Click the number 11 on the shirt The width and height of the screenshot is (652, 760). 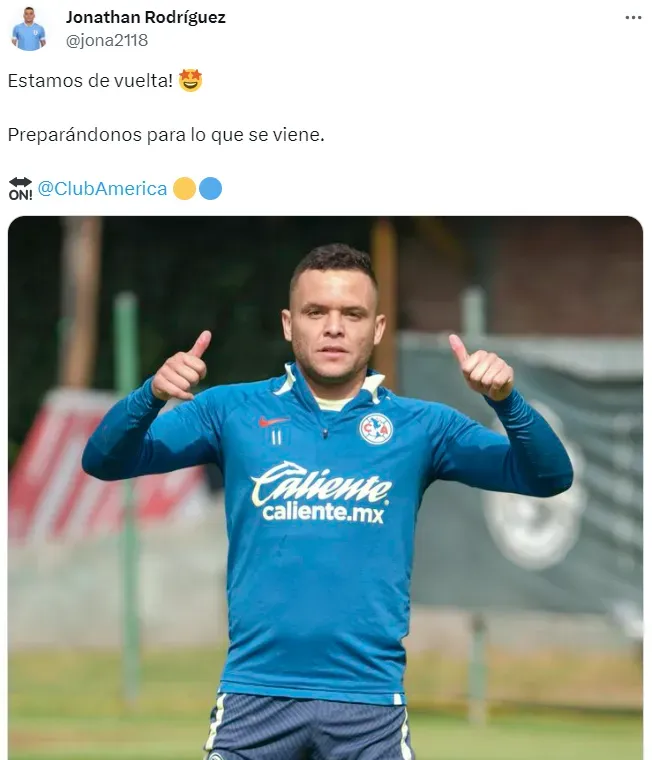[276, 438]
